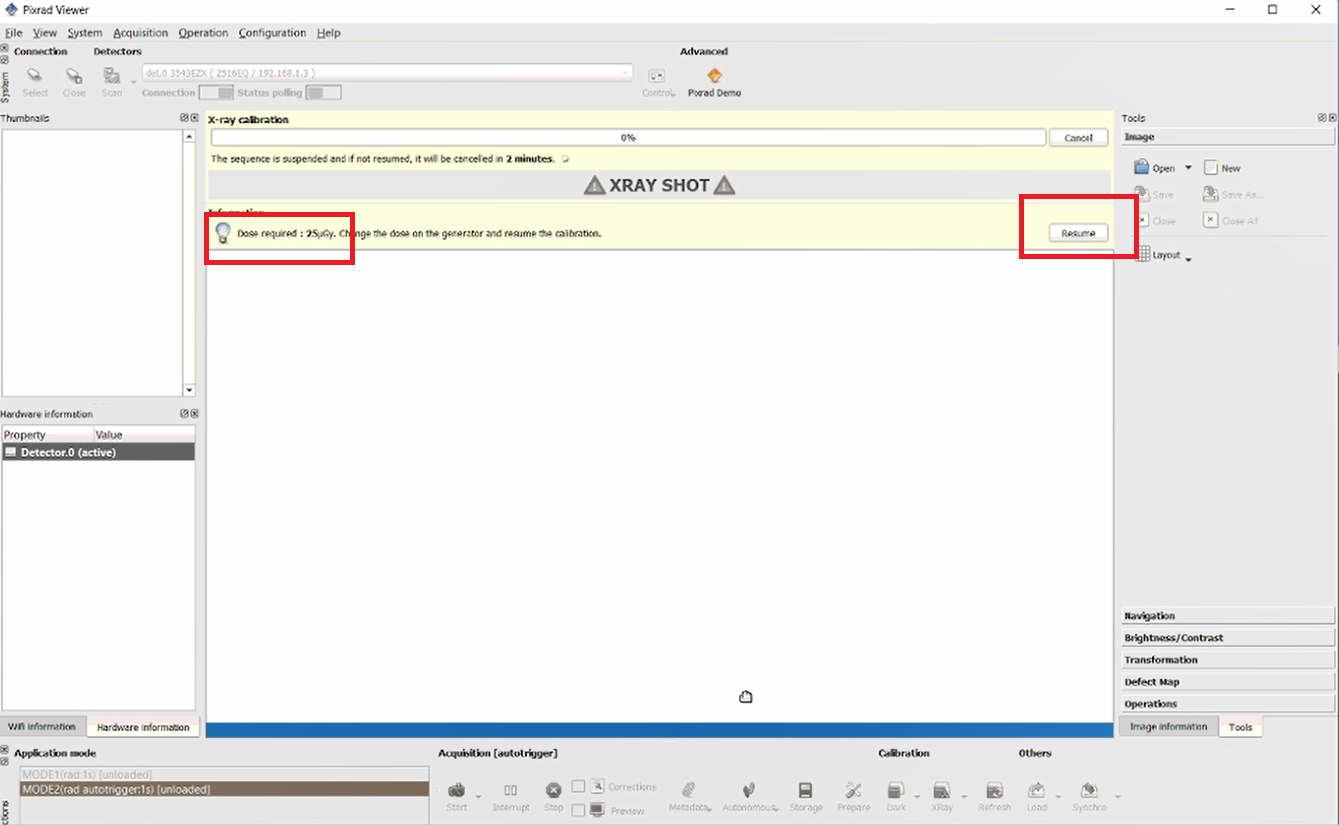Open the Acquisition menu
This screenshot has height=825, width=1339.
click(140, 33)
